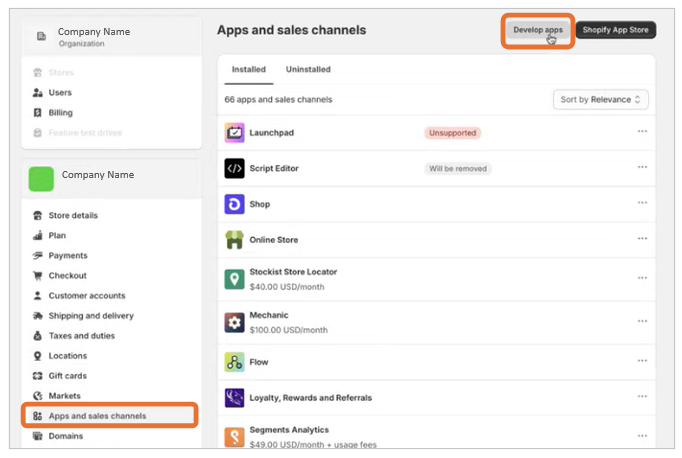Click the Markets globe icon
Image resolution: width=682 pixels, height=458 pixels.
pyautogui.click(x=38, y=395)
